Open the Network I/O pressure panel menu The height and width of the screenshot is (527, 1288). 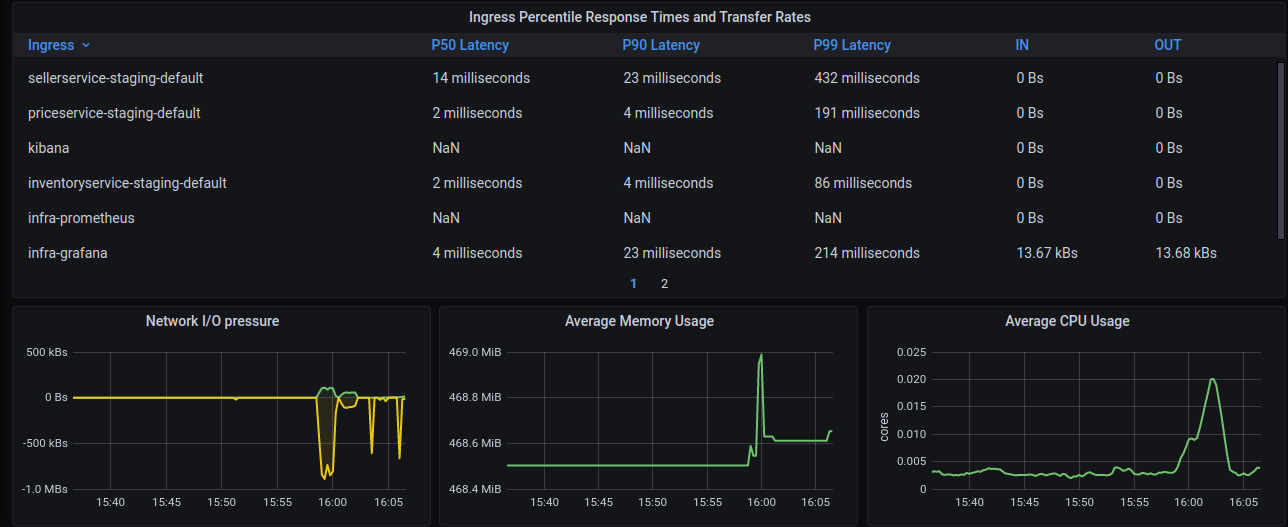pyautogui.click(x=212, y=321)
